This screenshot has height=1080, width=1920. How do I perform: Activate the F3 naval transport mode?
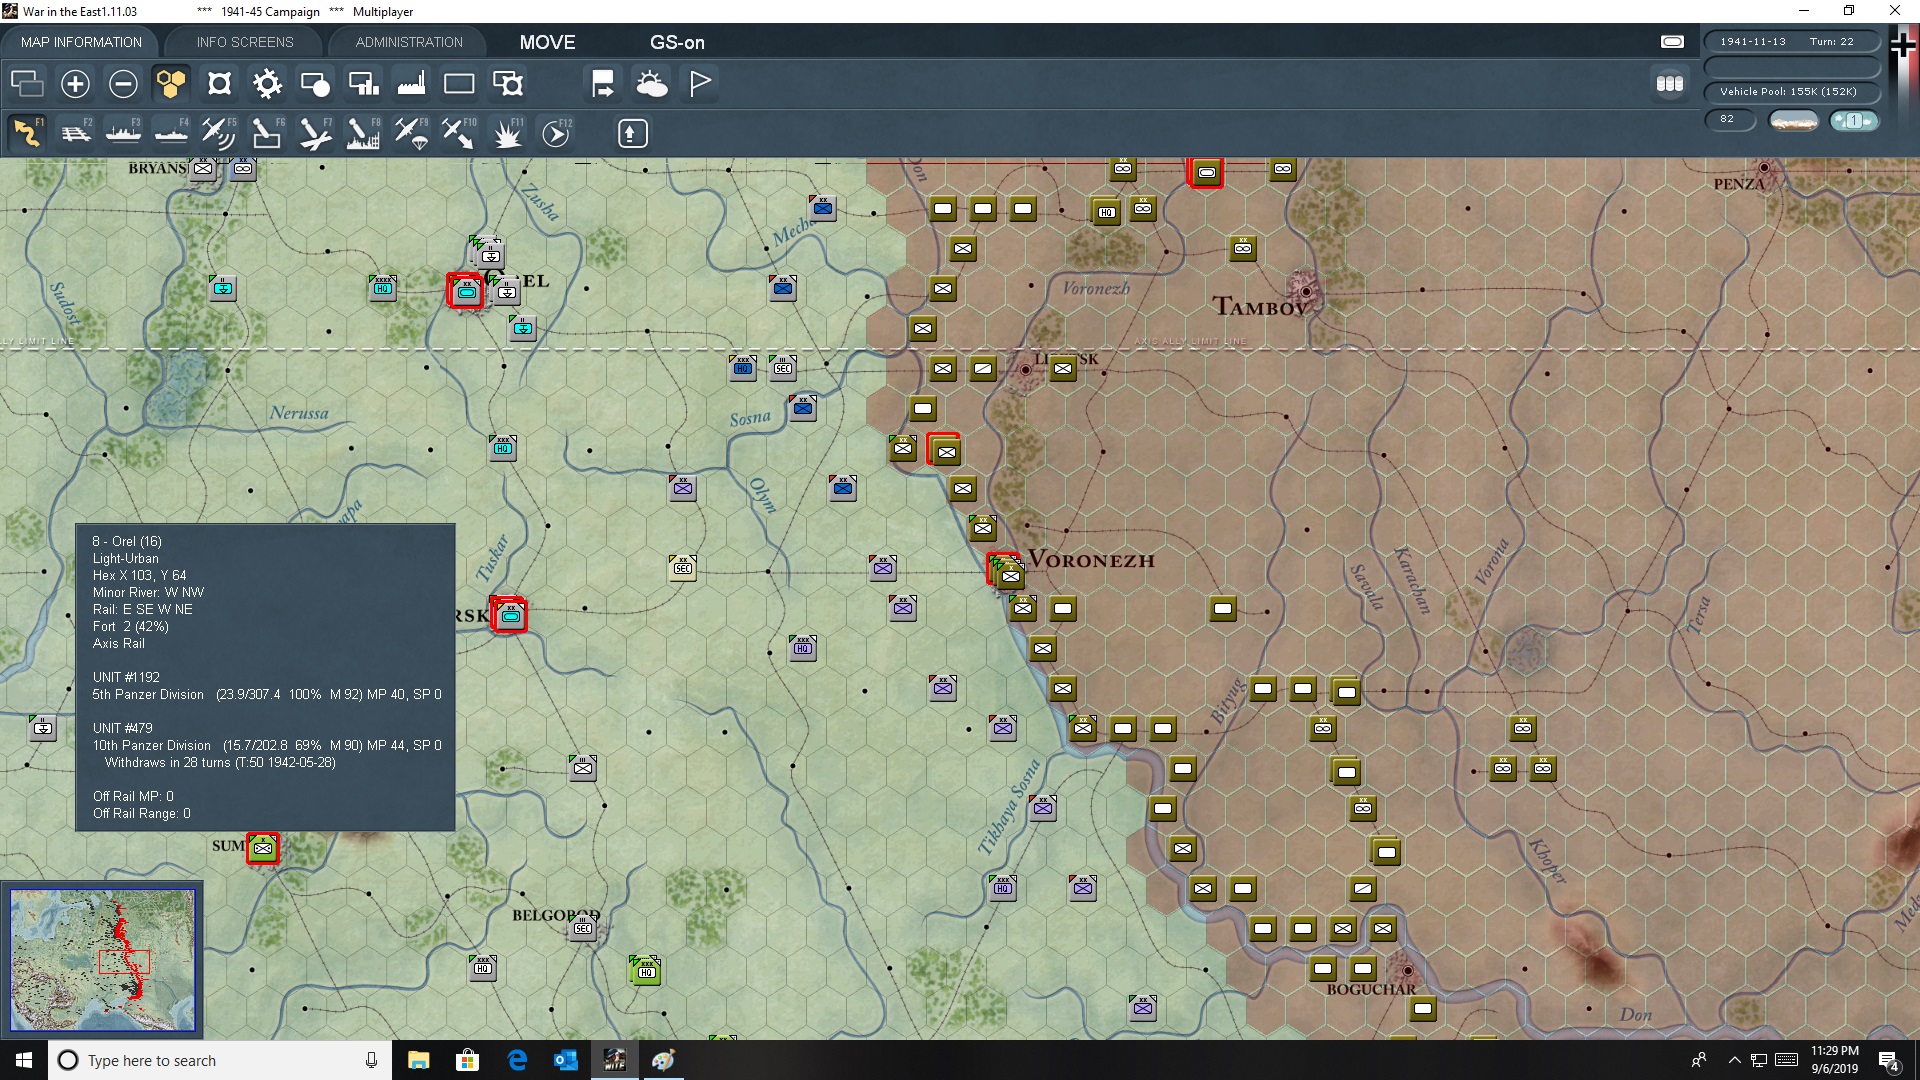tap(123, 133)
